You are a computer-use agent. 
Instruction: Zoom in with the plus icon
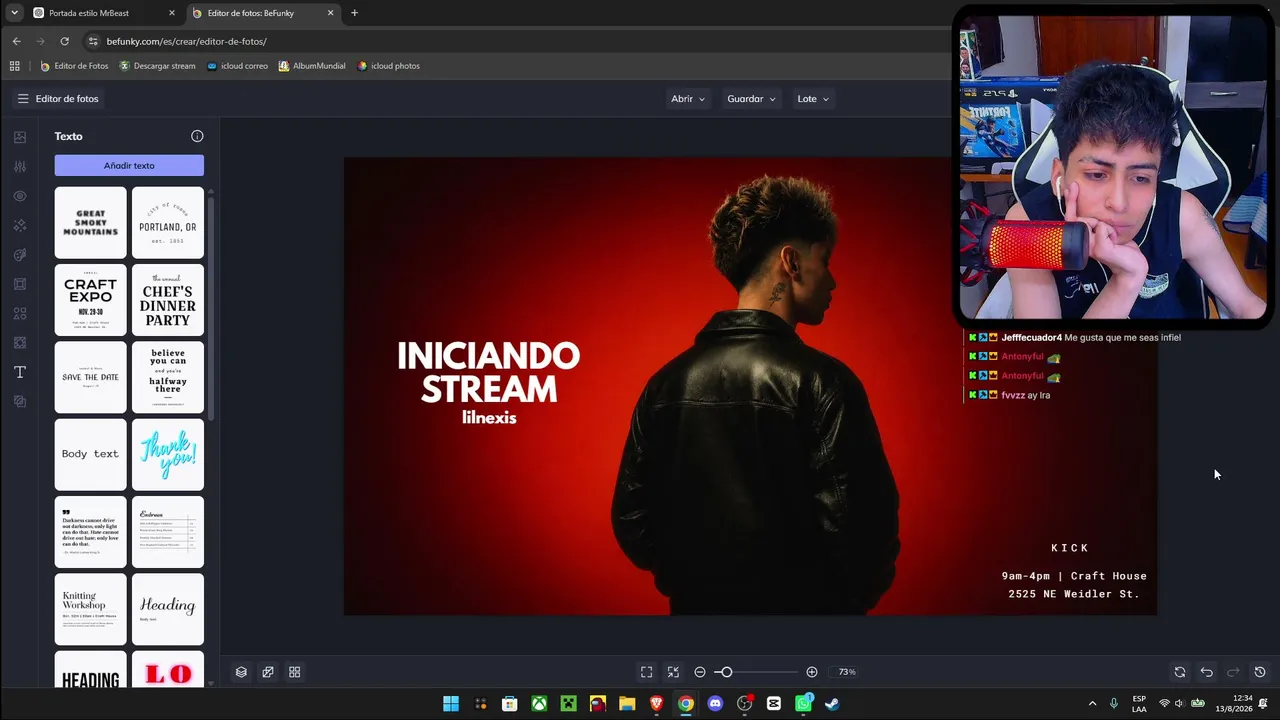tap(812, 672)
